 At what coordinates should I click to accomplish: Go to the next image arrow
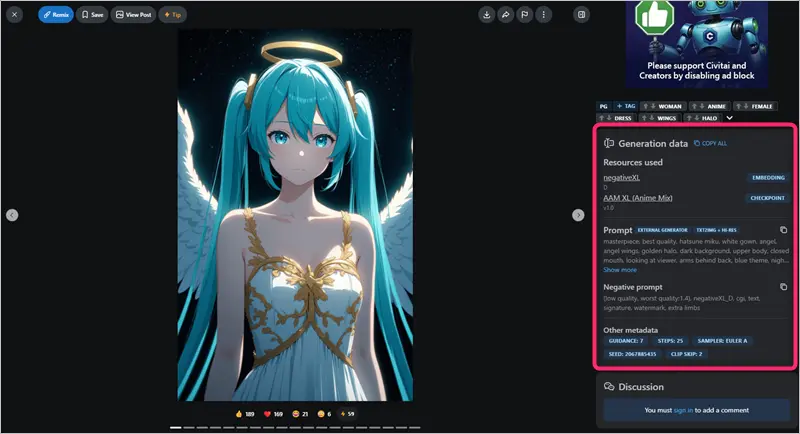click(x=577, y=215)
